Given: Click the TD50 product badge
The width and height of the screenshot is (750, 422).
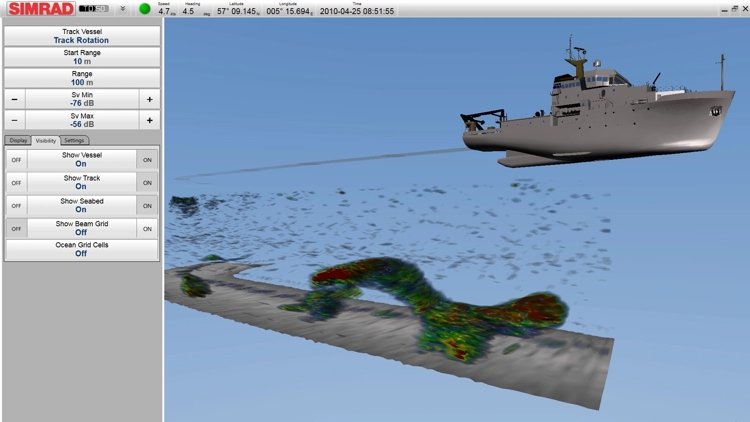Looking at the screenshot, I should pyautogui.click(x=95, y=10).
